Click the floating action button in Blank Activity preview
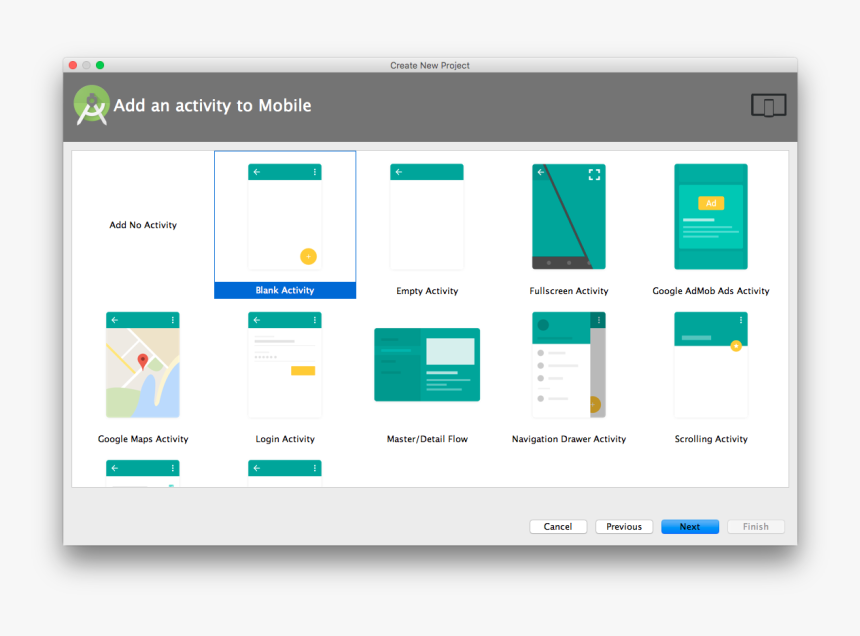Screen dimensions: 860x636 pyautogui.click(x=309, y=256)
